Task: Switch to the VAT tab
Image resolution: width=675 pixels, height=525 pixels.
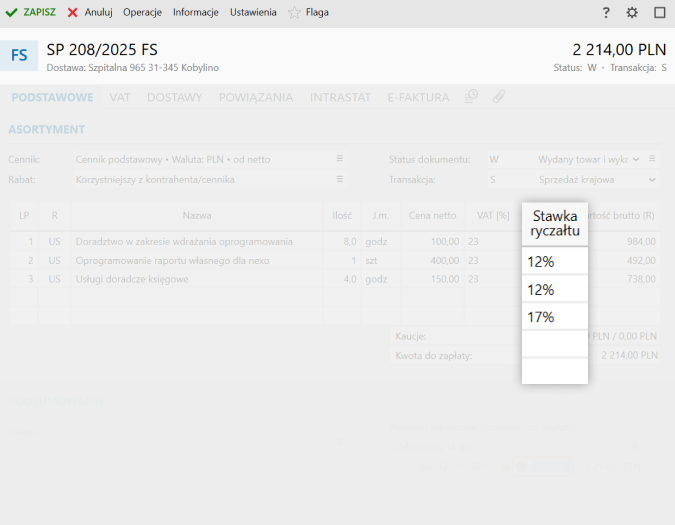Action: point(120,97)
